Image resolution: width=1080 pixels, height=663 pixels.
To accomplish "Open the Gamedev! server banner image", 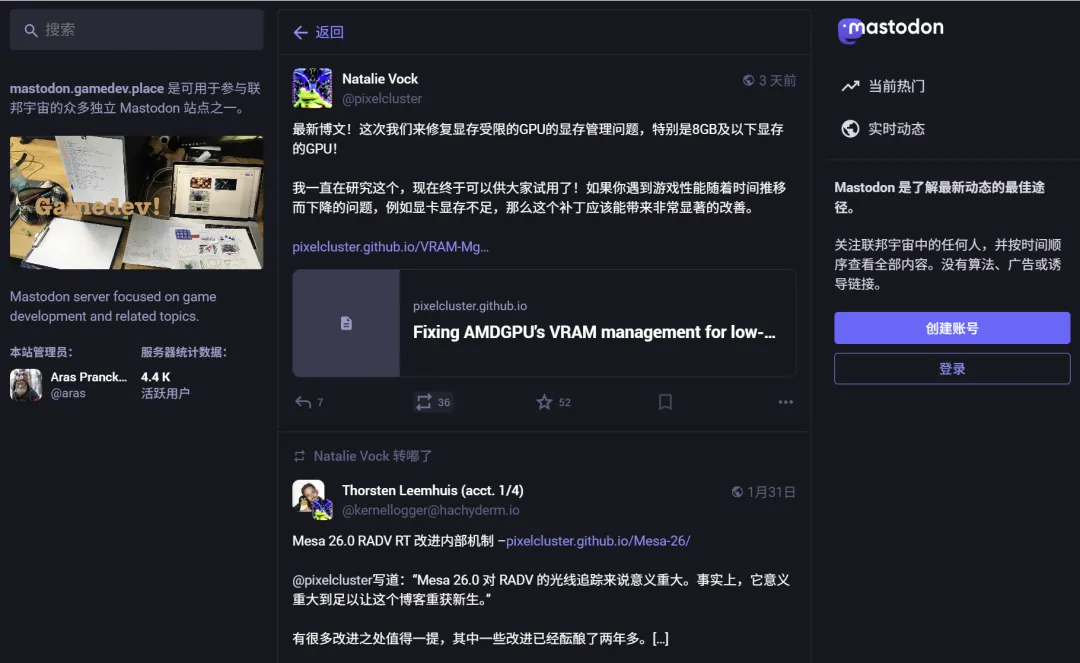I will pos(136,202).
